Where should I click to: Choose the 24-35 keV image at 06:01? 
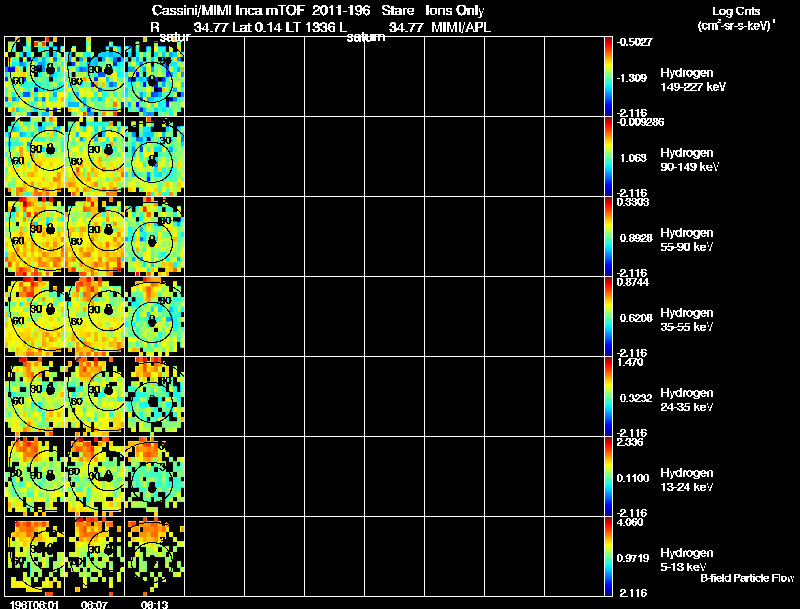pos(35,396)
